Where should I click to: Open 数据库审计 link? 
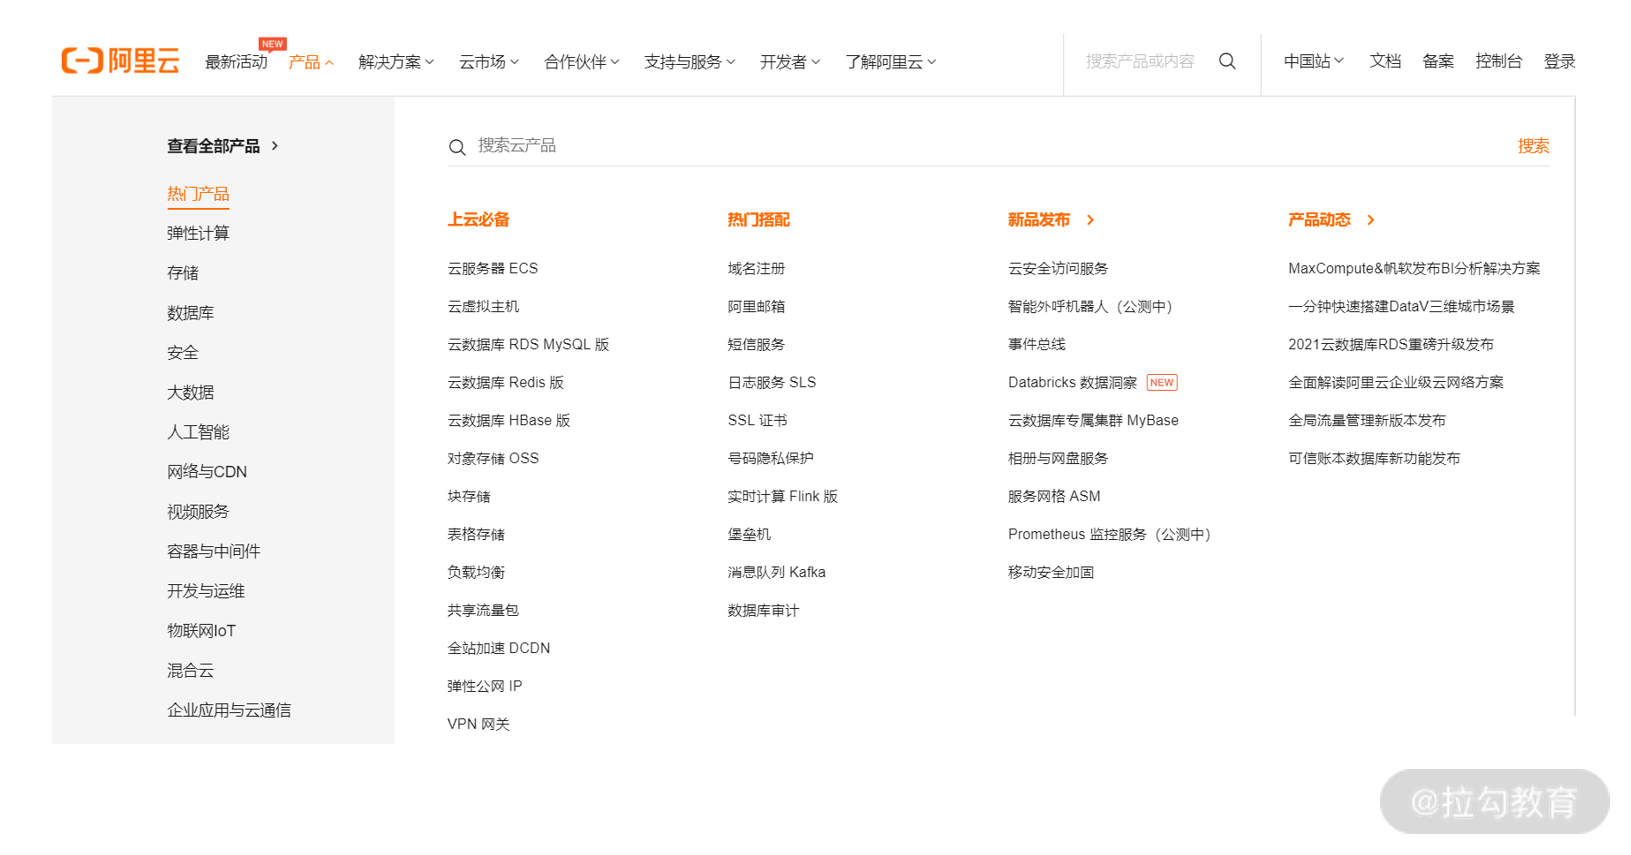click(763, 610)
